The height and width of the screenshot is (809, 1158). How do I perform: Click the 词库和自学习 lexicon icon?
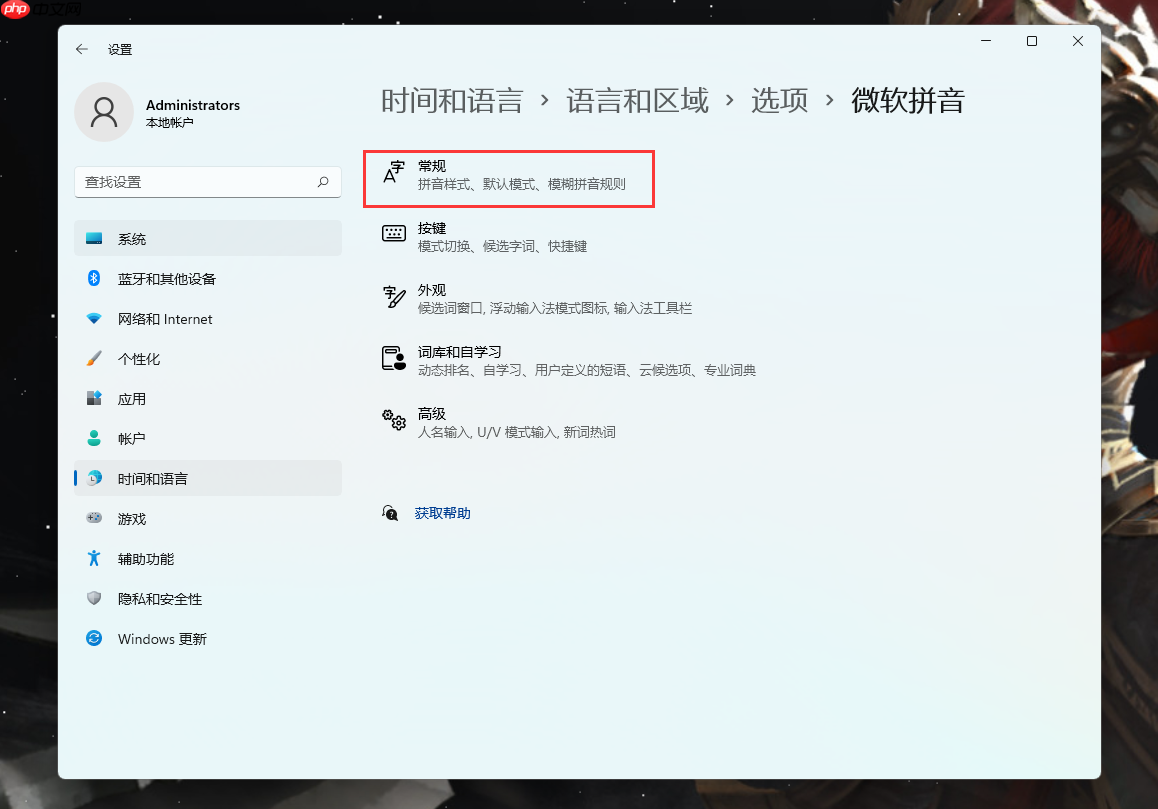[394, 360]
